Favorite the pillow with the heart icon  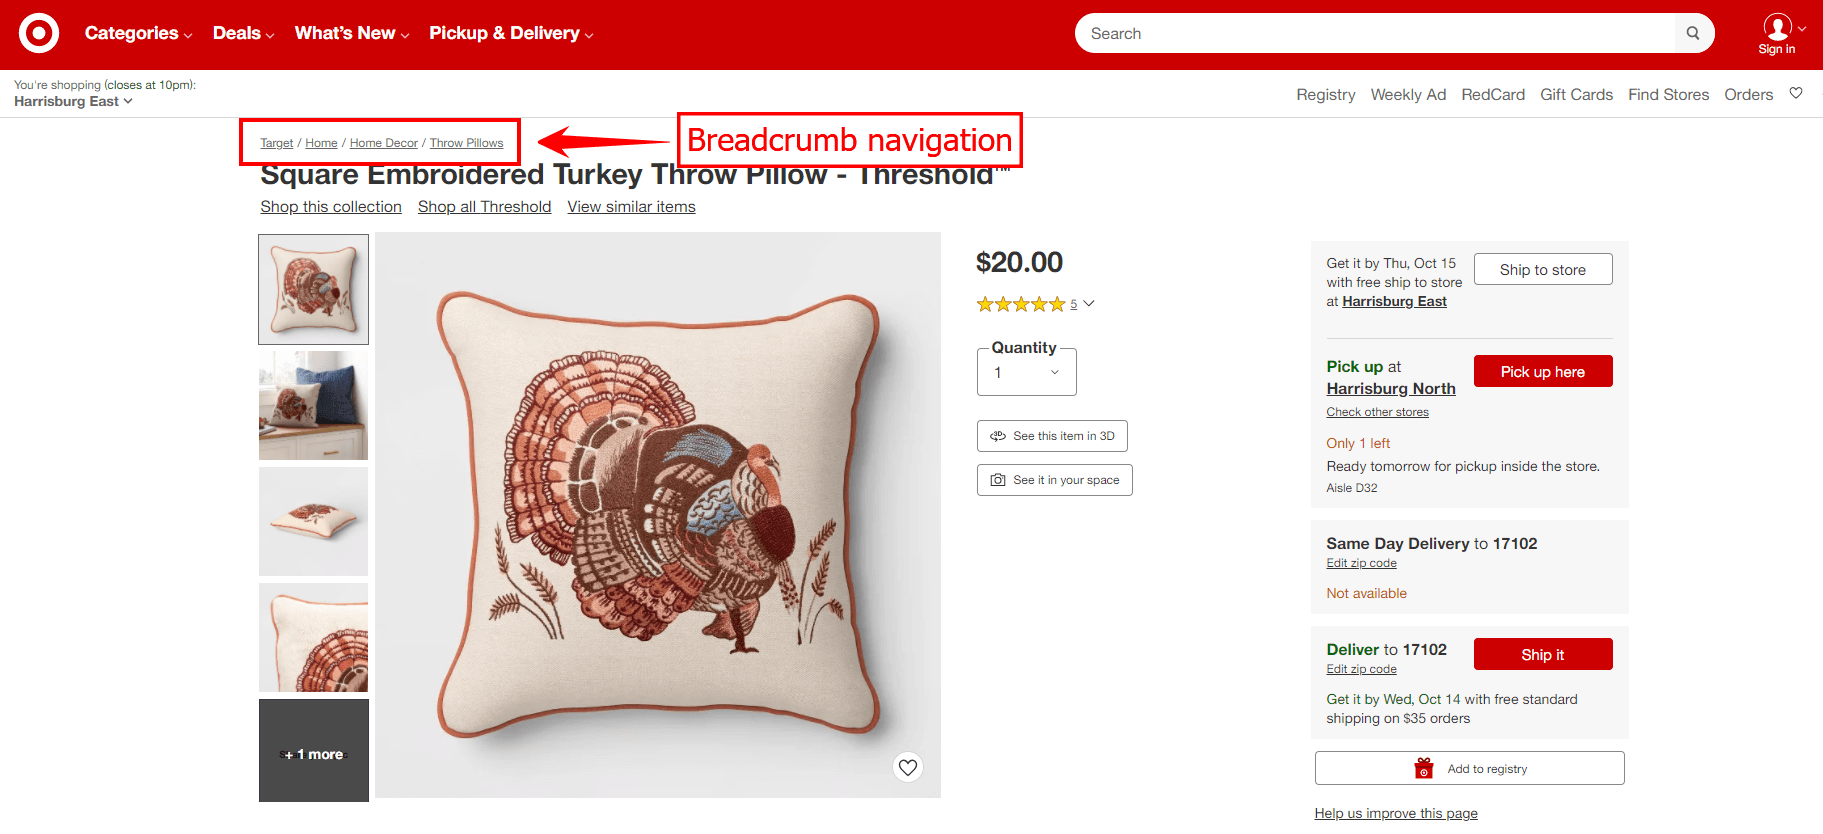pos(908,767)
